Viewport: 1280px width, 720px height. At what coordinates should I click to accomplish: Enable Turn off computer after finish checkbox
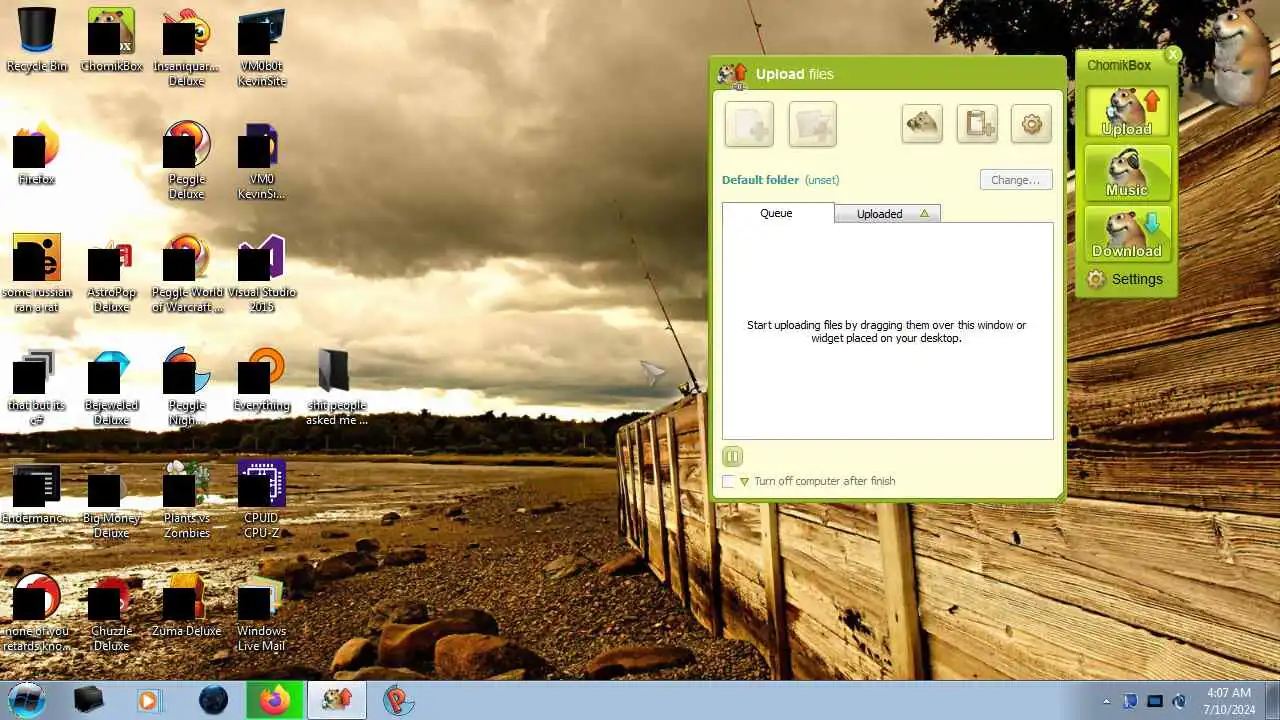728,481
